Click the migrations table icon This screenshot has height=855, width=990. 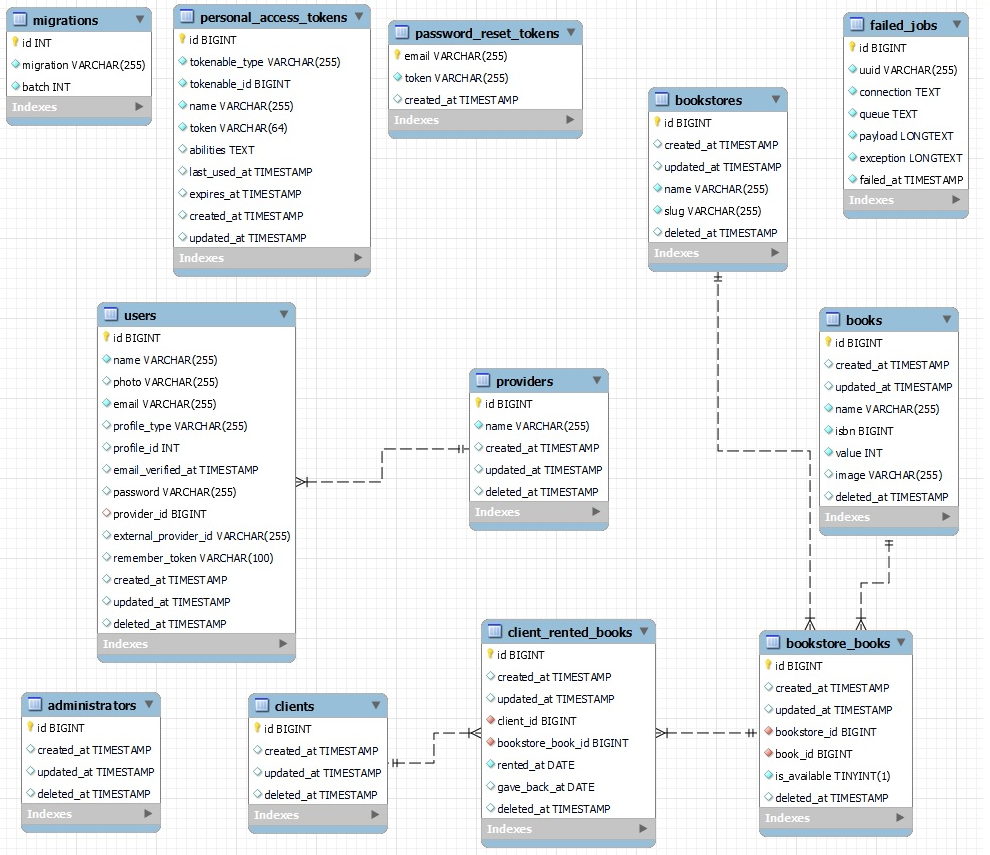pos(20,20)
